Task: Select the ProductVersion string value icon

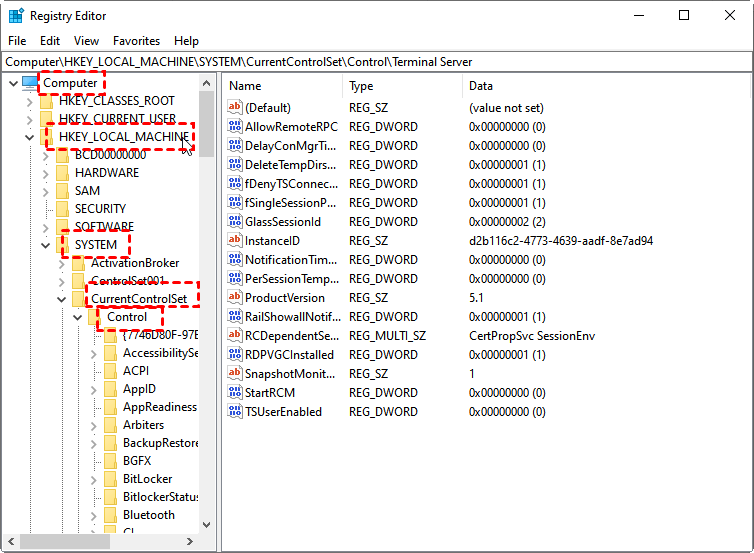Action: tap(235, 298)
